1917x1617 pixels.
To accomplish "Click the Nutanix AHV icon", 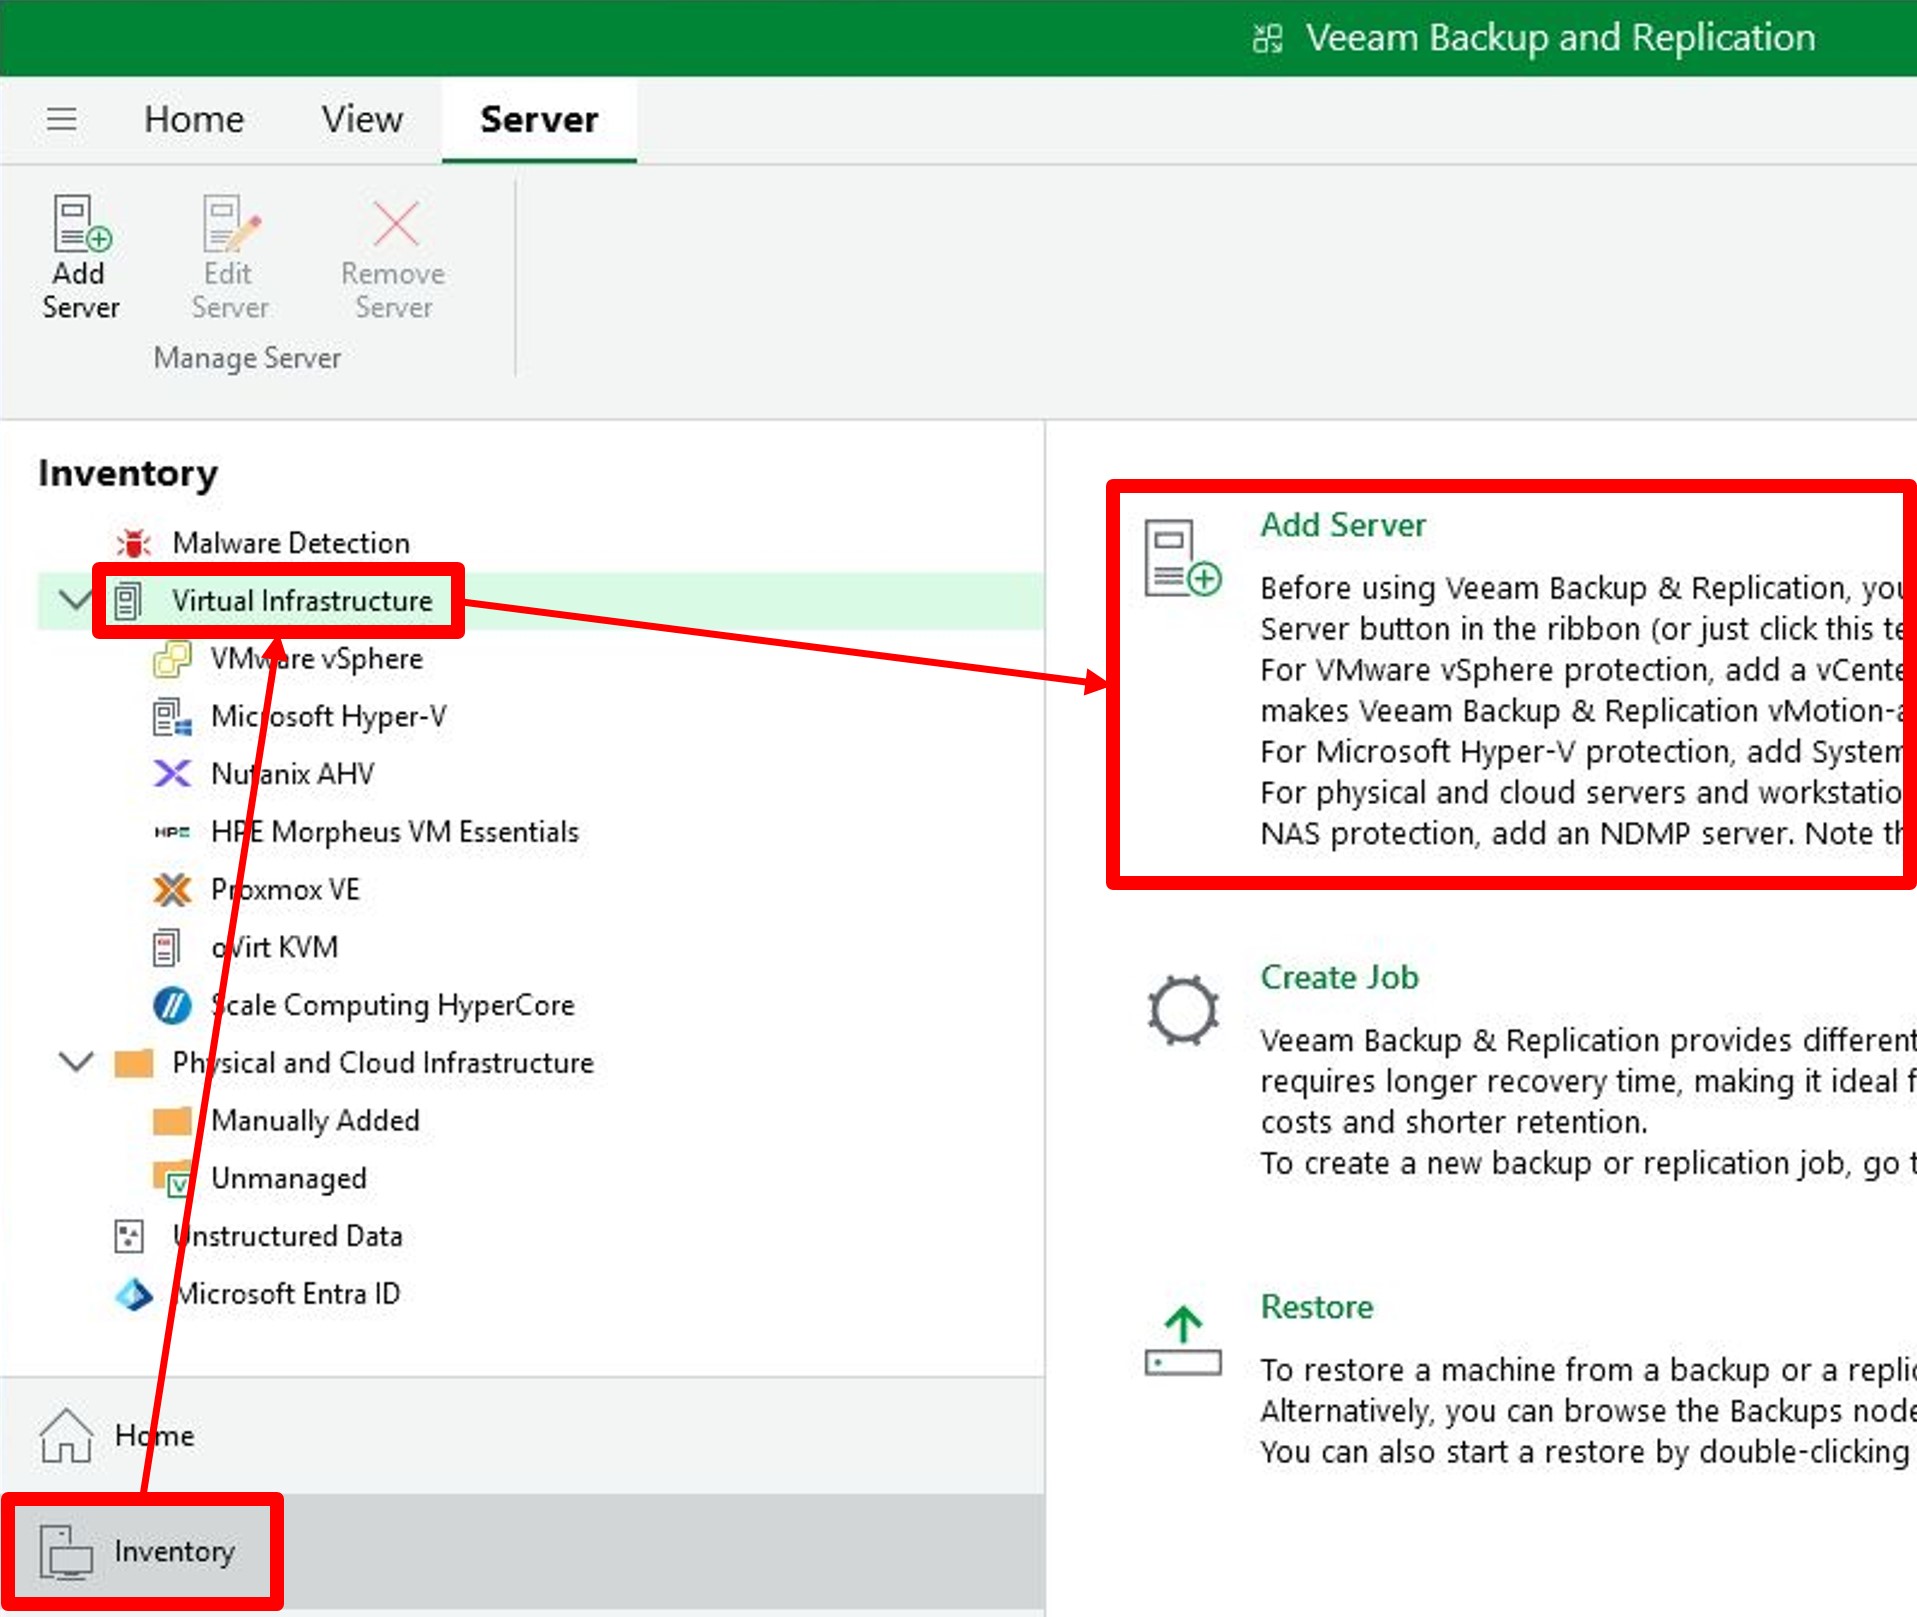I will (x=172, y=774).
